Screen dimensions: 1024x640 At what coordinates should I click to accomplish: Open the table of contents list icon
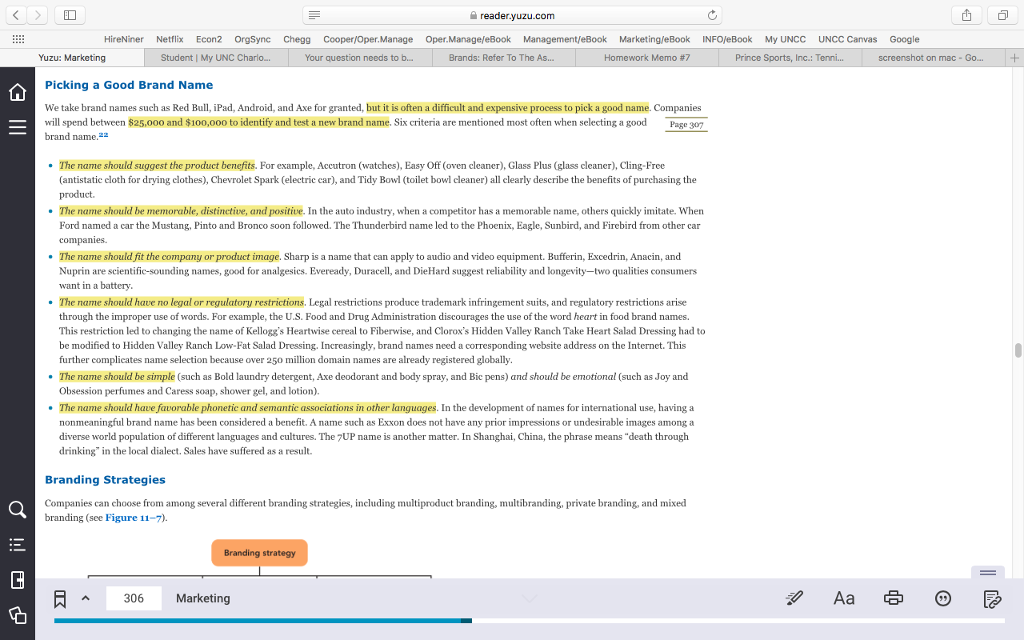16,545
